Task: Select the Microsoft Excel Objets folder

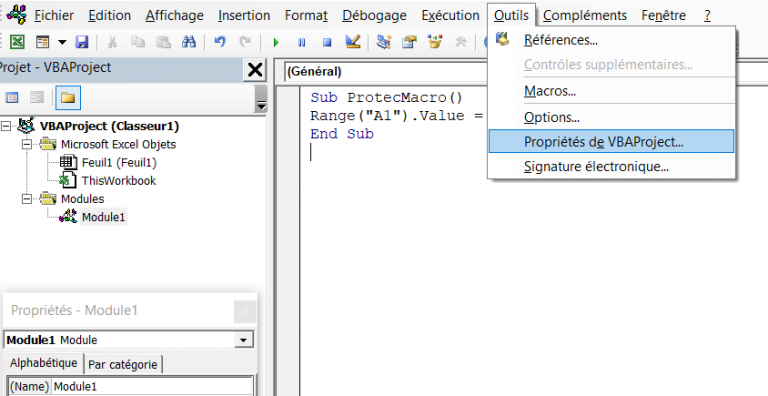Action: tap(118, 145)
